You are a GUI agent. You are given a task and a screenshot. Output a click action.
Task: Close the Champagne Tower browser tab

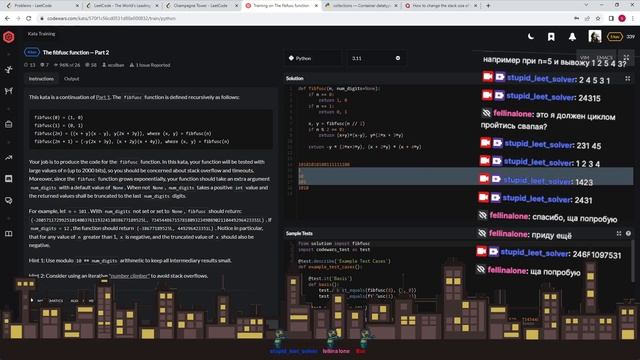[236, 6]
